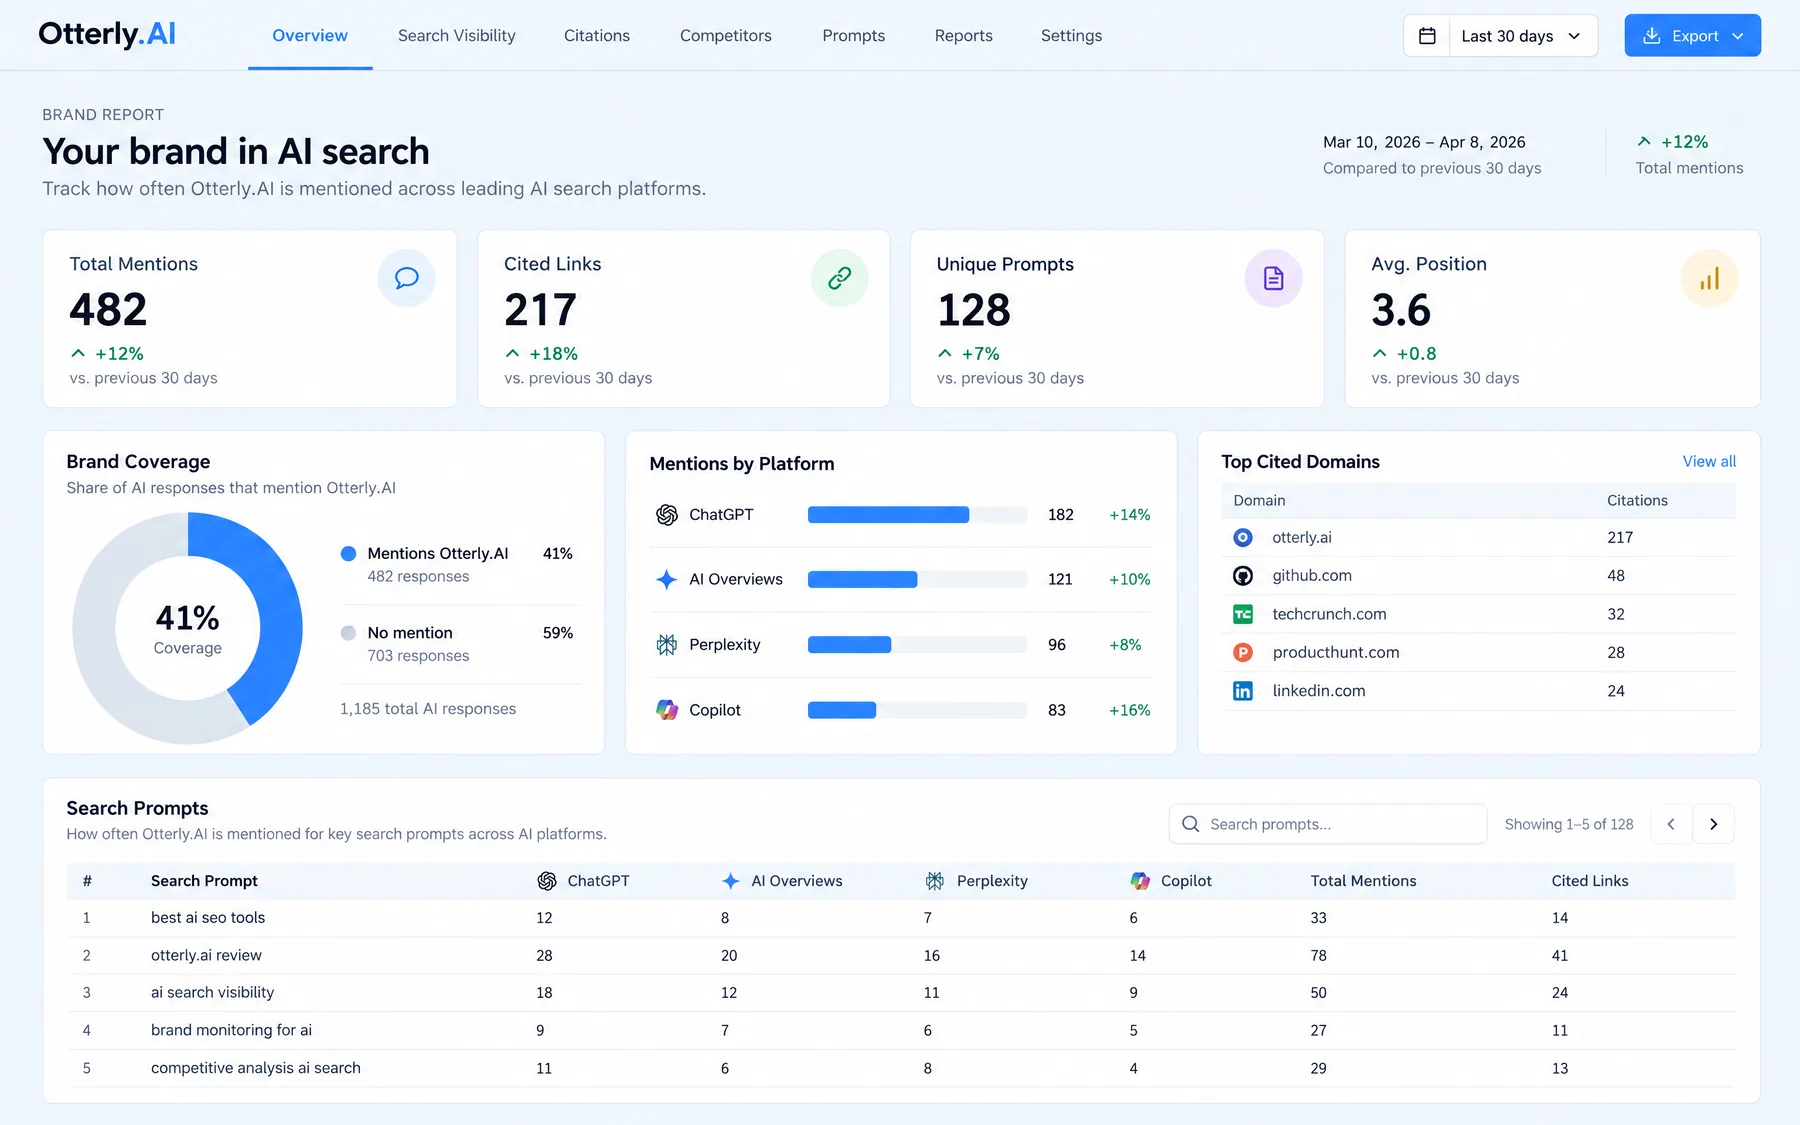Click the AI Overviews icon in the table header

coord(731,881)
